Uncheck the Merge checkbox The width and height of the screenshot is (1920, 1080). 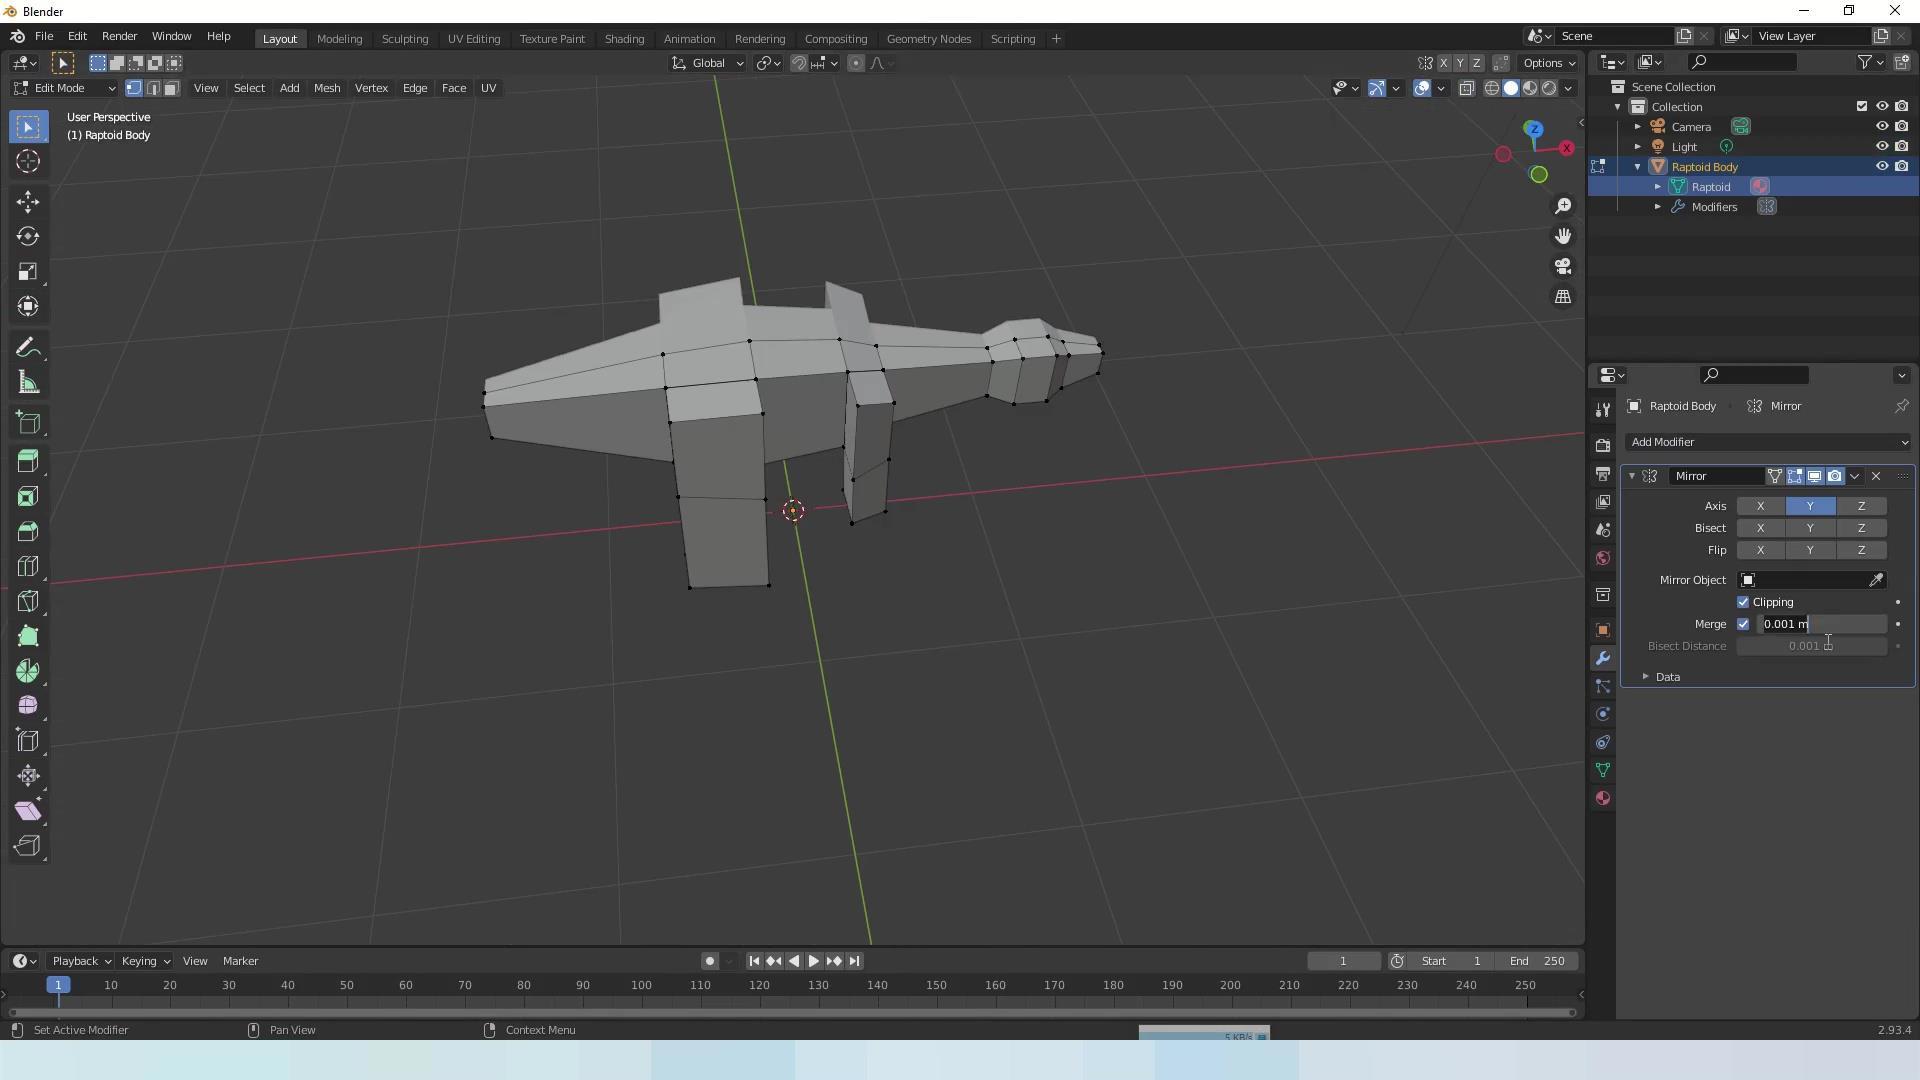(1743, 624)
